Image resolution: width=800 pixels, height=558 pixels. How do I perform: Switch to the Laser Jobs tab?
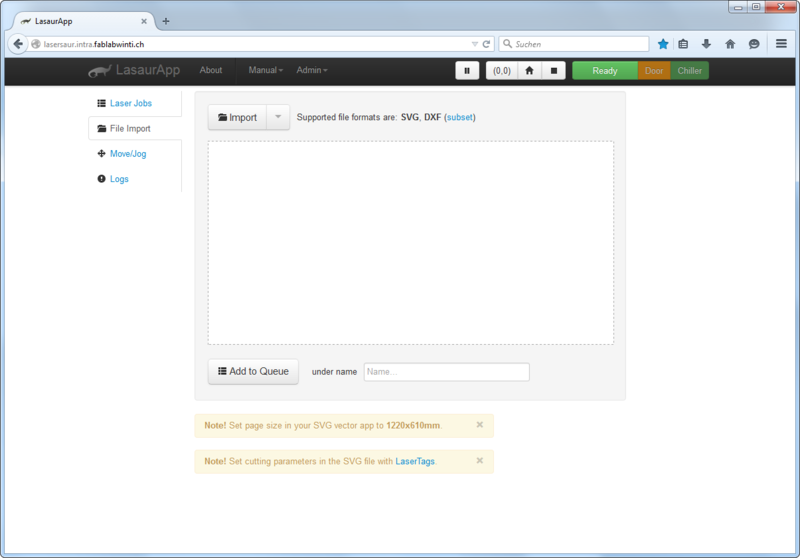(131, 103)
